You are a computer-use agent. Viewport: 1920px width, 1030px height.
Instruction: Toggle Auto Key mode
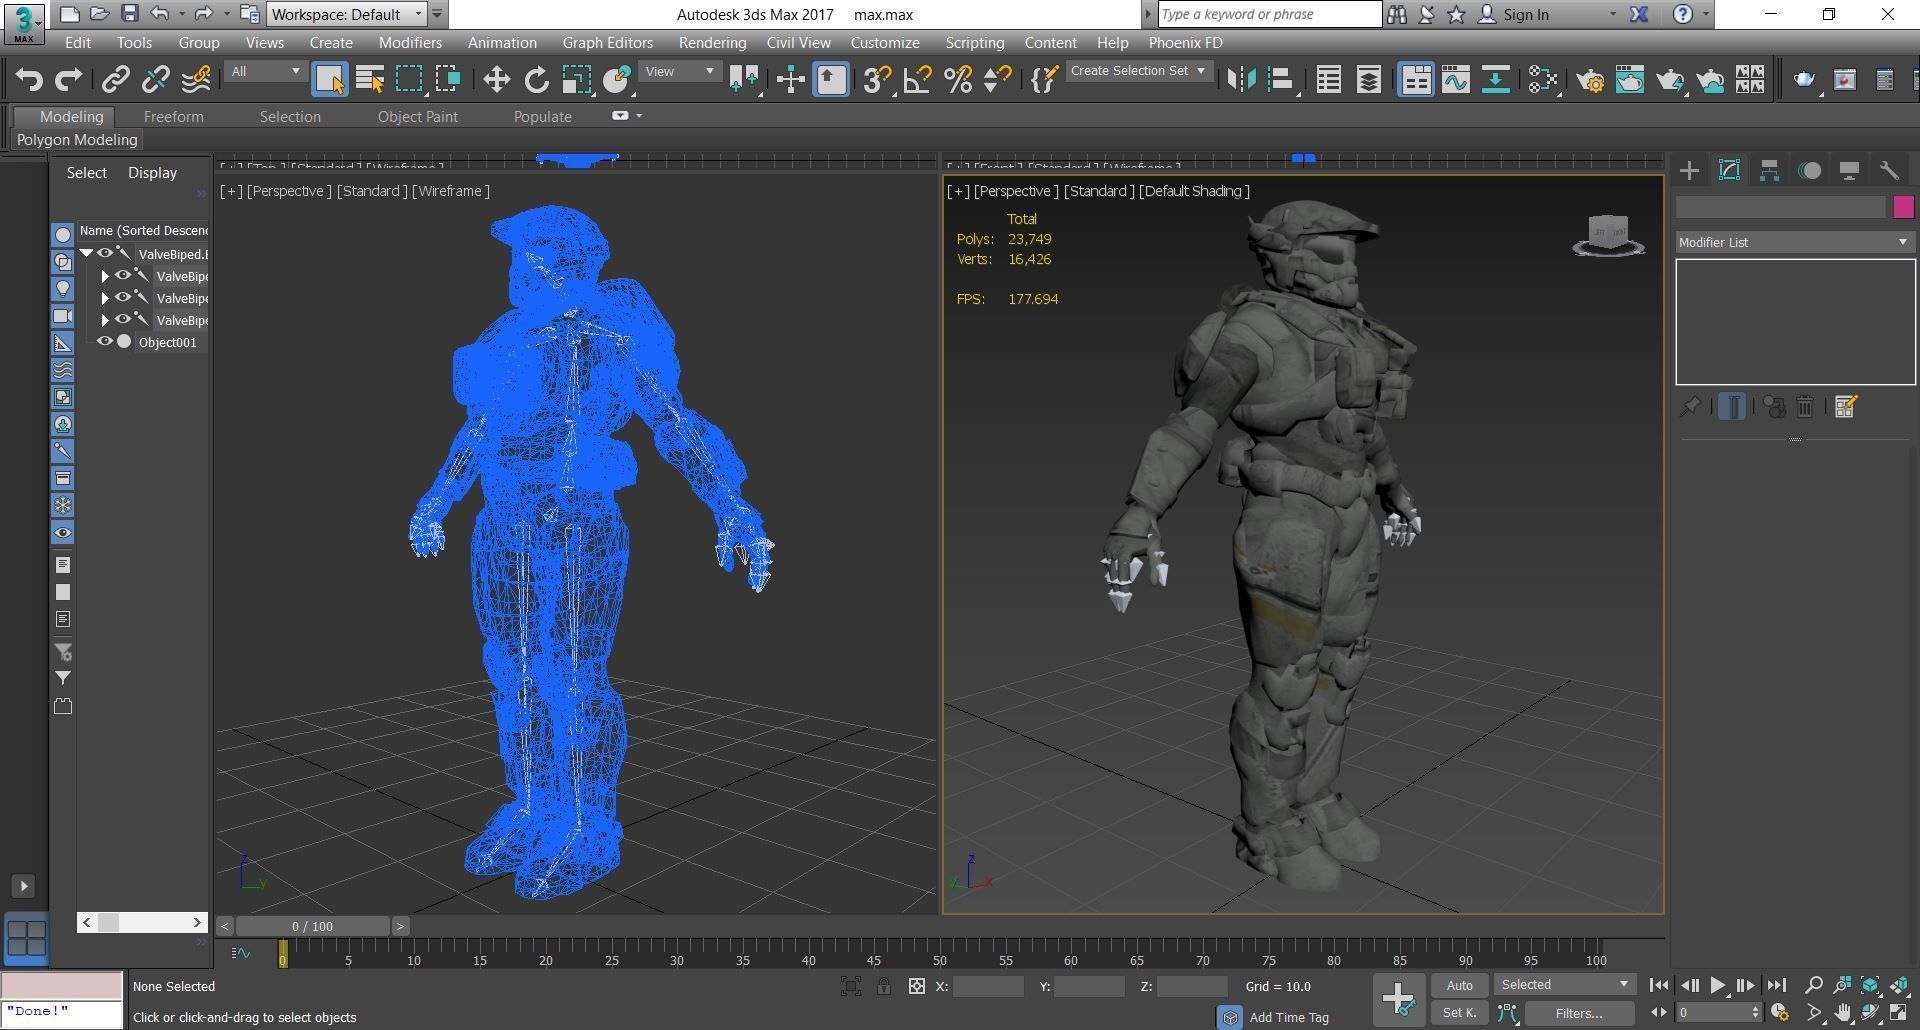tap(1459, 985)
